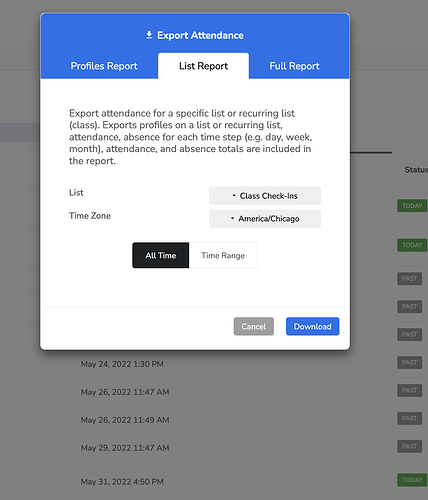Click the PAST badge on the May 24 row

410,362
